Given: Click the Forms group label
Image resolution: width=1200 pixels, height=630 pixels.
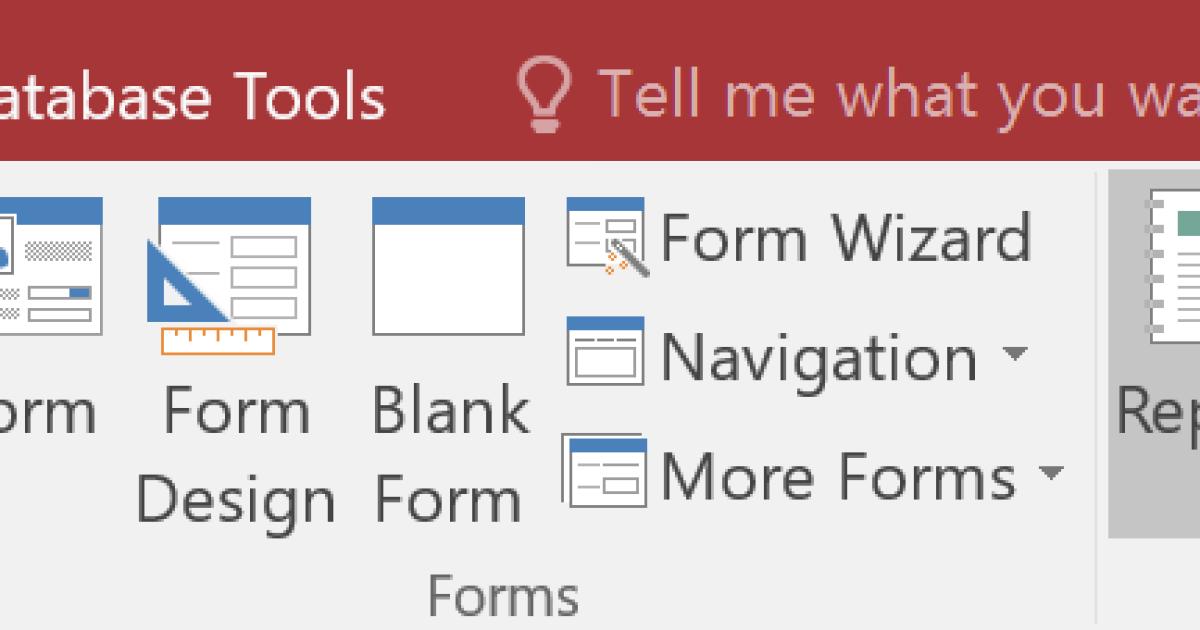Looking at the screenshot, I should coord(503,596).
